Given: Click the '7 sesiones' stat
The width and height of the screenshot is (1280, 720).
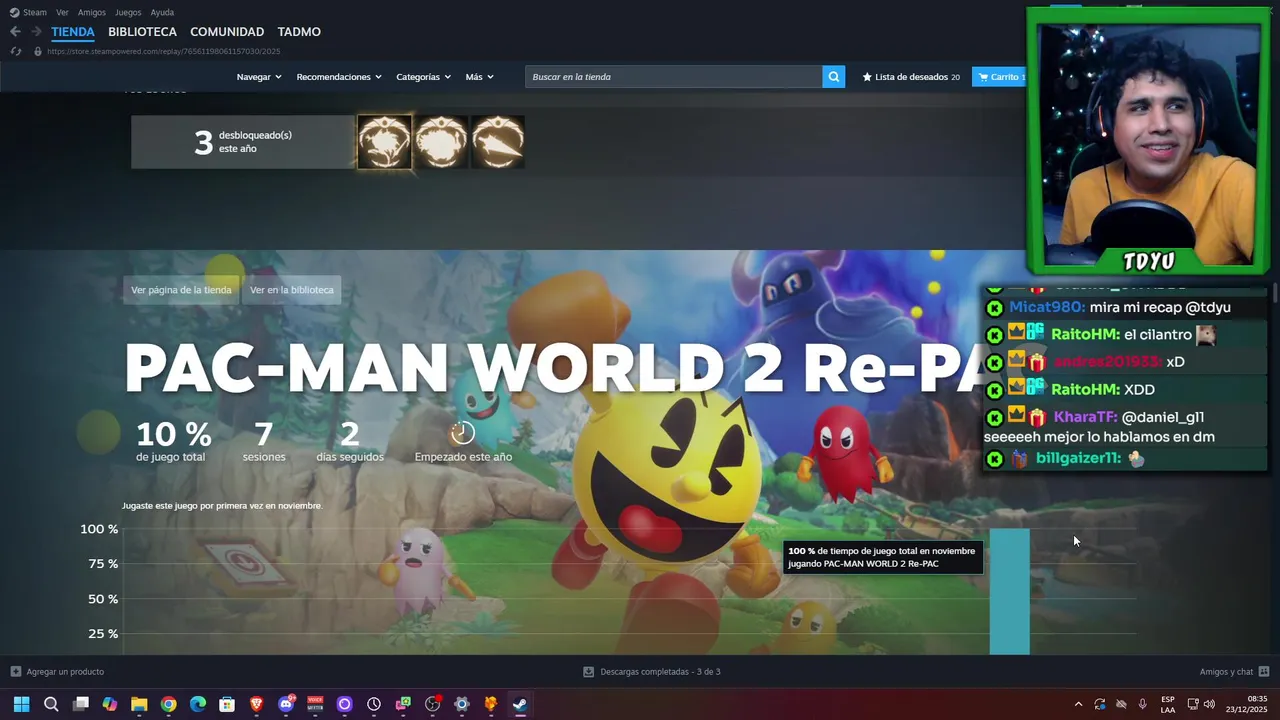Looking at the screenshot, I should (263, 441).
